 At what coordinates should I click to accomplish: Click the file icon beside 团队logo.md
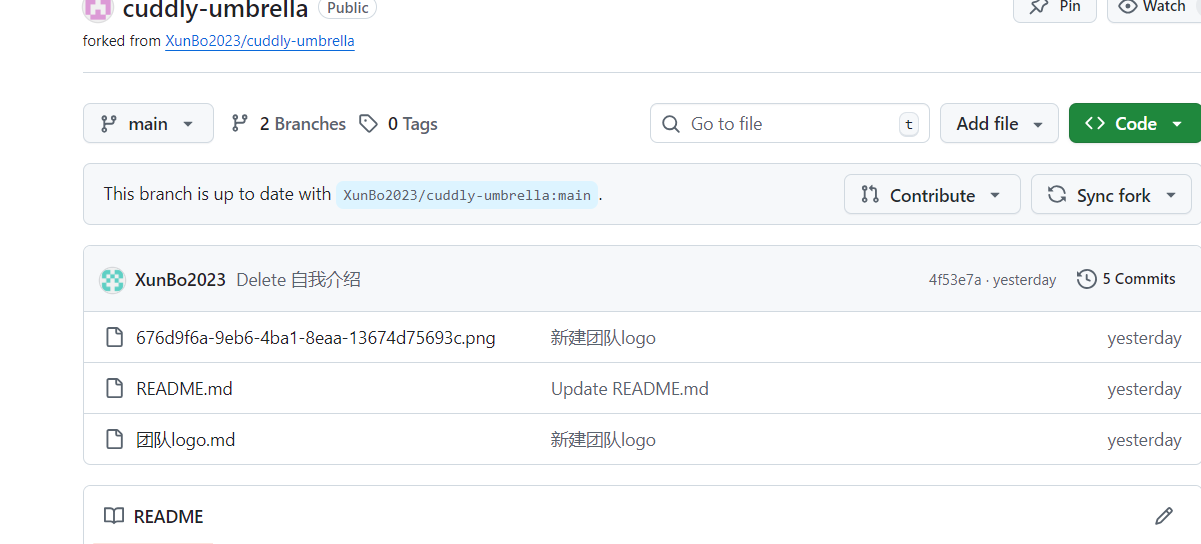pos(115,440)
